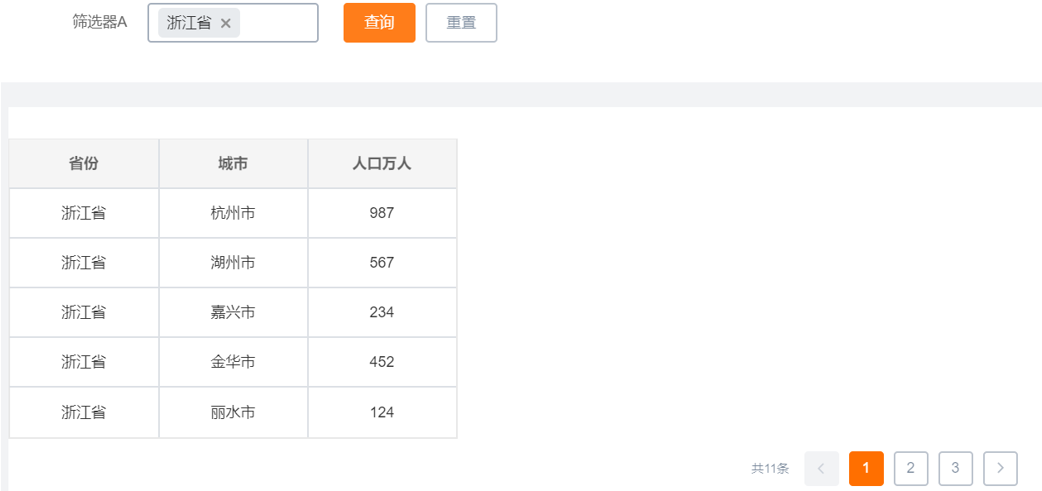Click the 查询 search button

point(379,23)
